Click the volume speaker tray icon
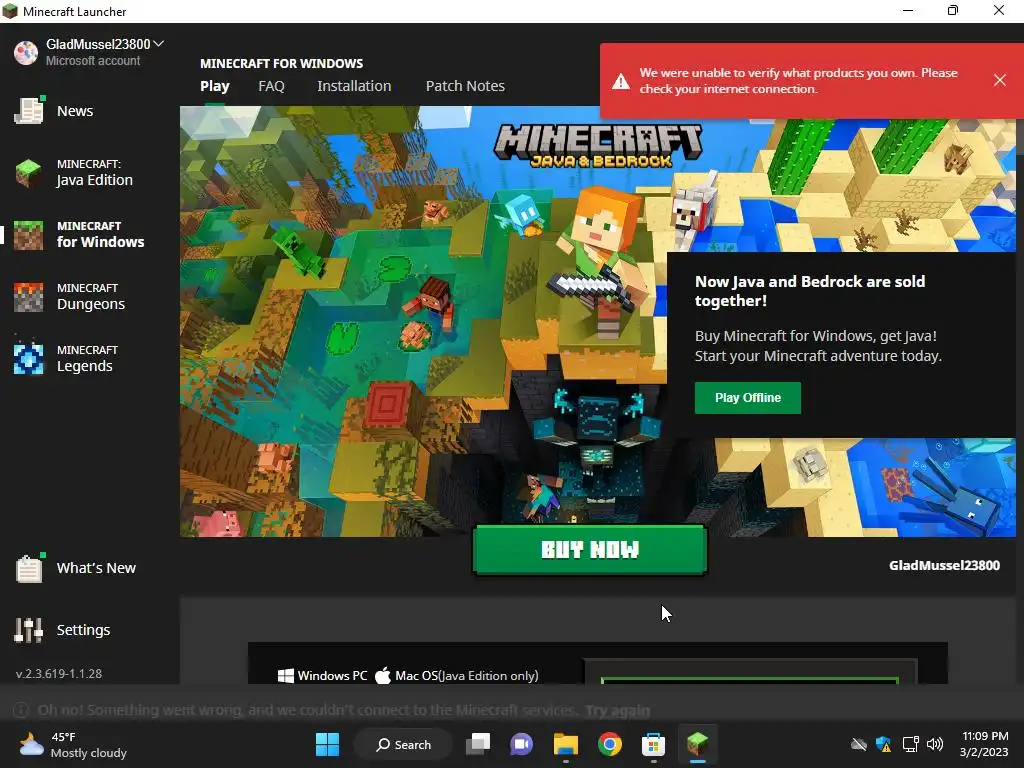This screenshot has width=1024, height=768. pyautogui.click(x=935, y=744)
